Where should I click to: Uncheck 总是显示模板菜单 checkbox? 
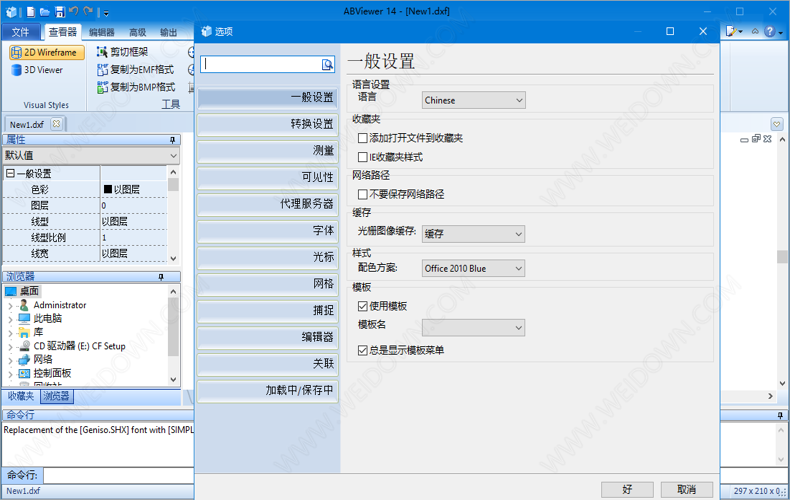click(362, 350)
